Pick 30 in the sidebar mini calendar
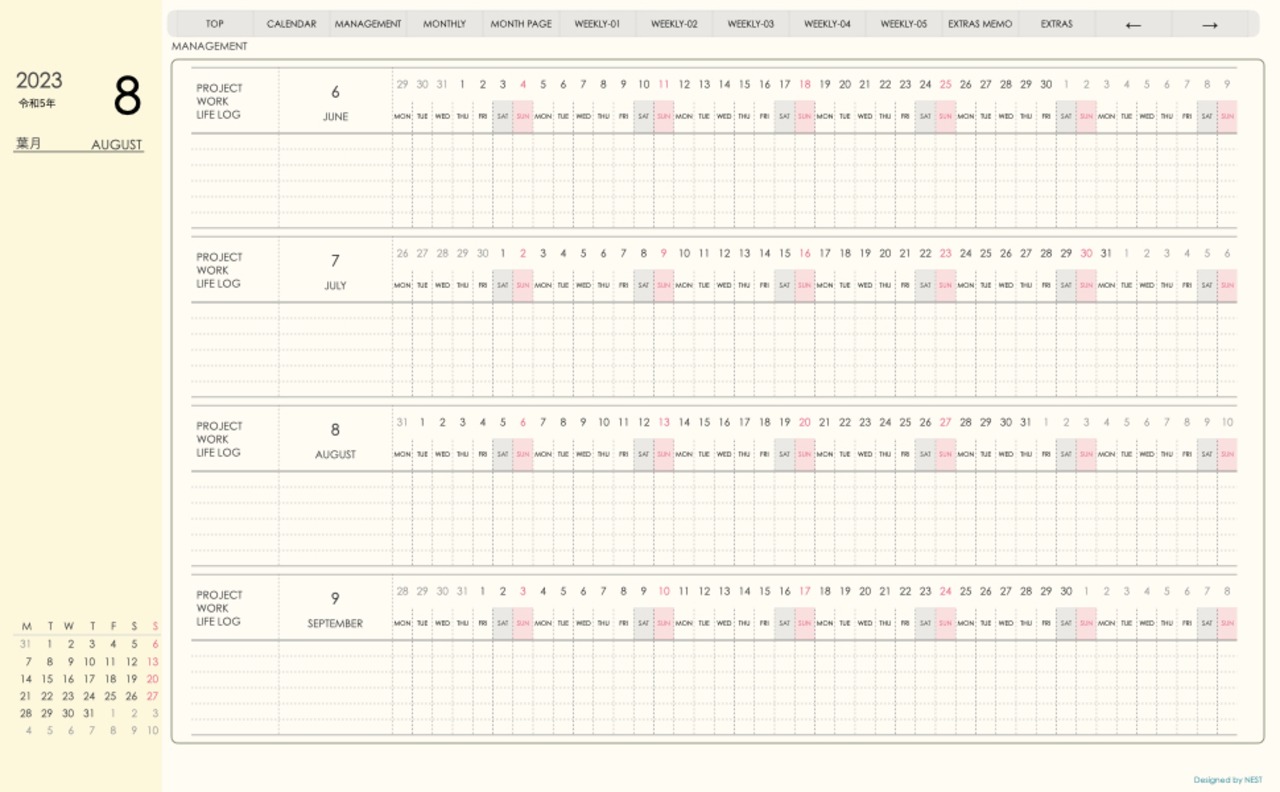This screenshot has height=792, width=1280. tap(68, 713)
